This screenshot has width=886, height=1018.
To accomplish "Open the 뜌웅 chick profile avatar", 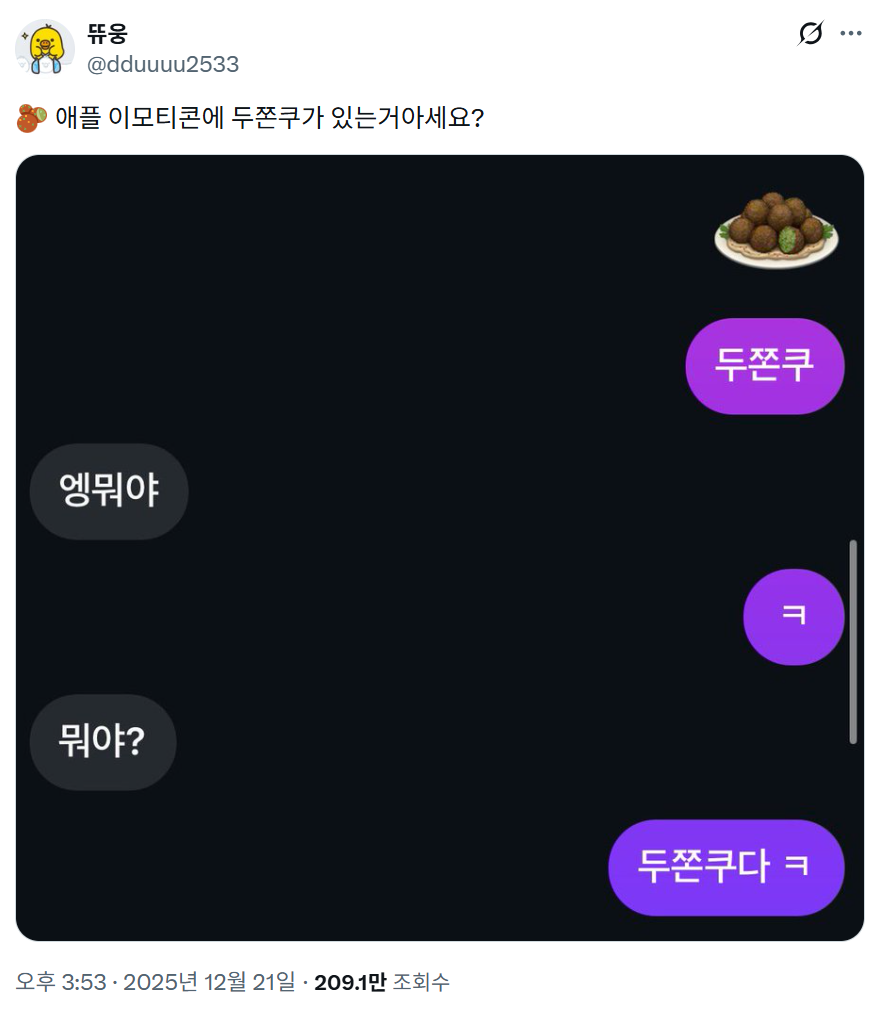I will 45,48.
